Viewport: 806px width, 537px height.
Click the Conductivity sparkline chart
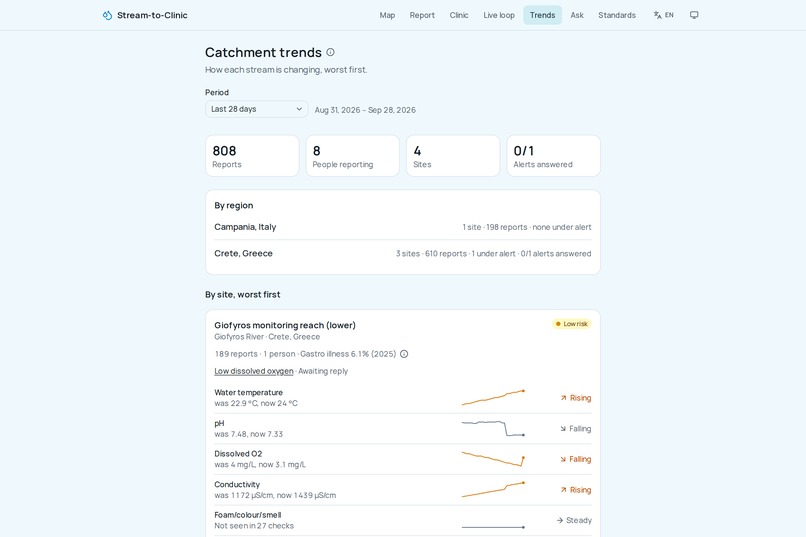[493, 490]
